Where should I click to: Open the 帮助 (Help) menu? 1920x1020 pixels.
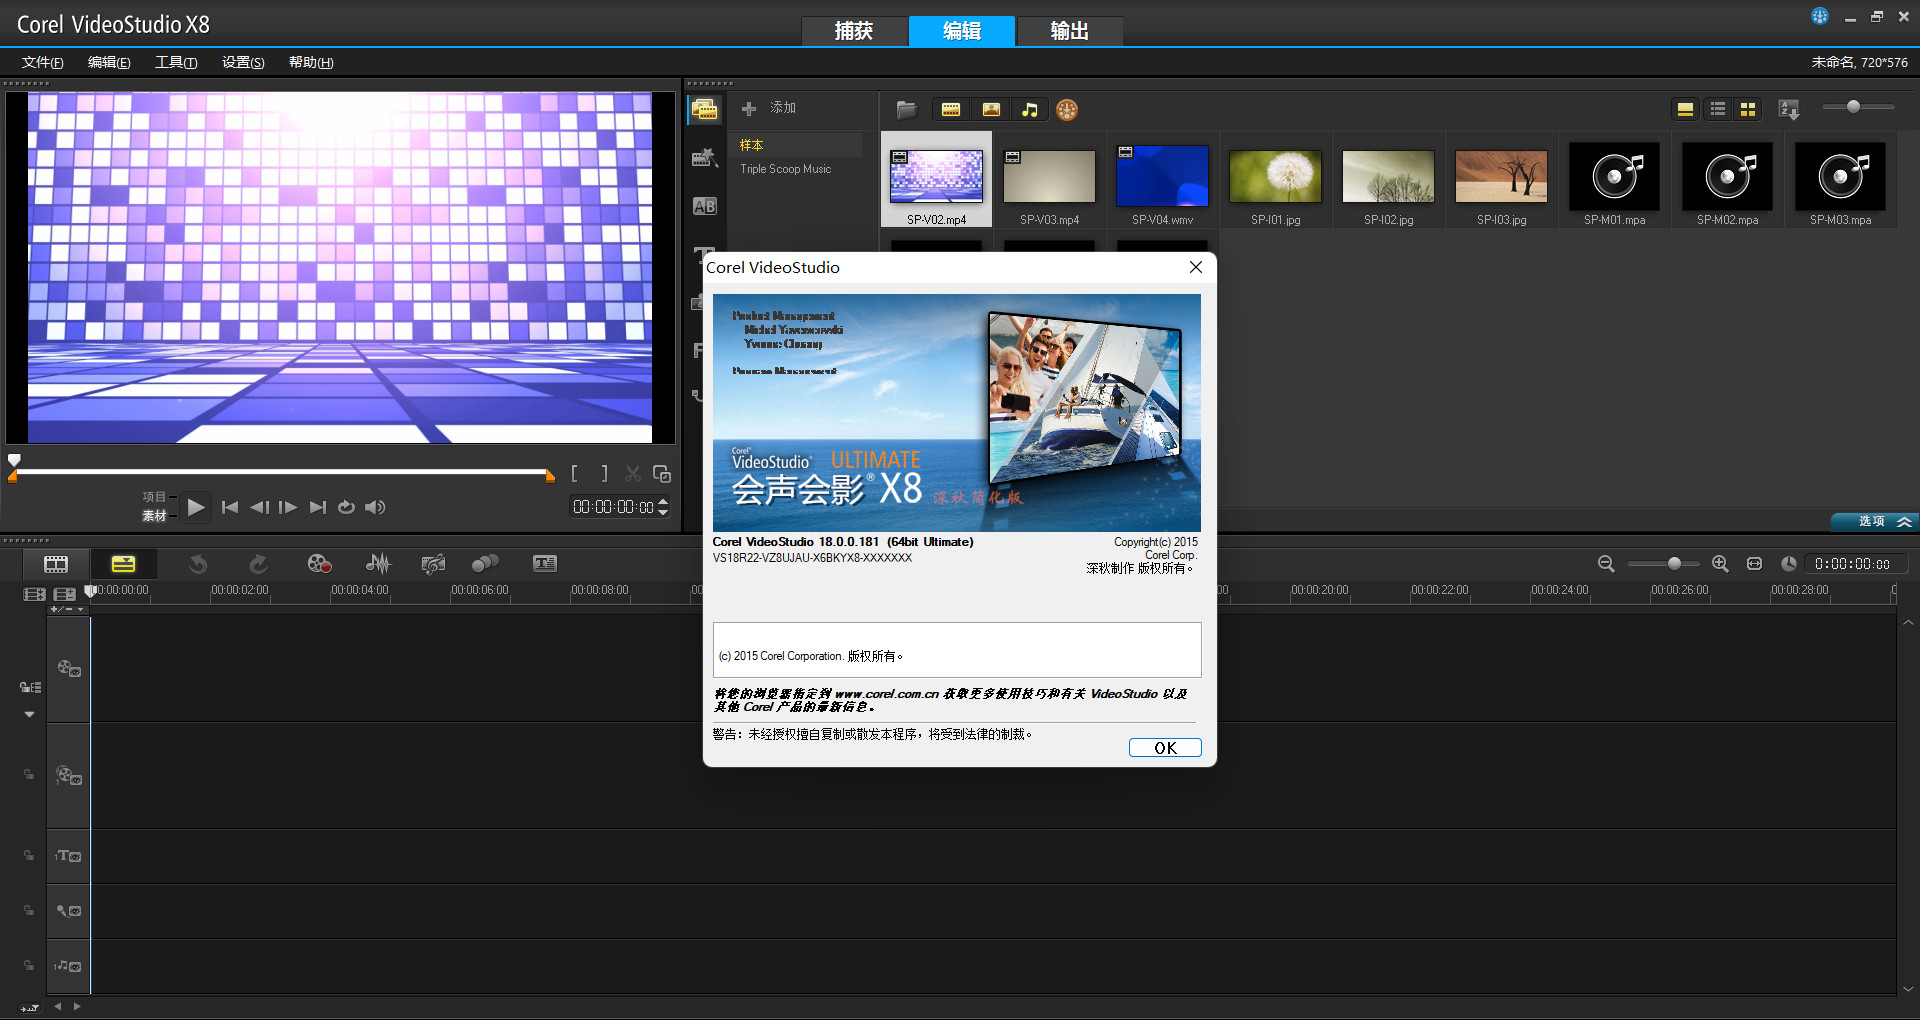[x=311, y=62]
